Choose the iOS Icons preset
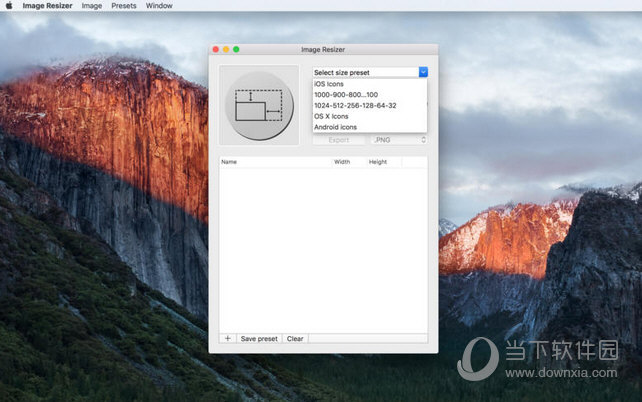The width and height of the screenshot is (642, 402). 370,84
